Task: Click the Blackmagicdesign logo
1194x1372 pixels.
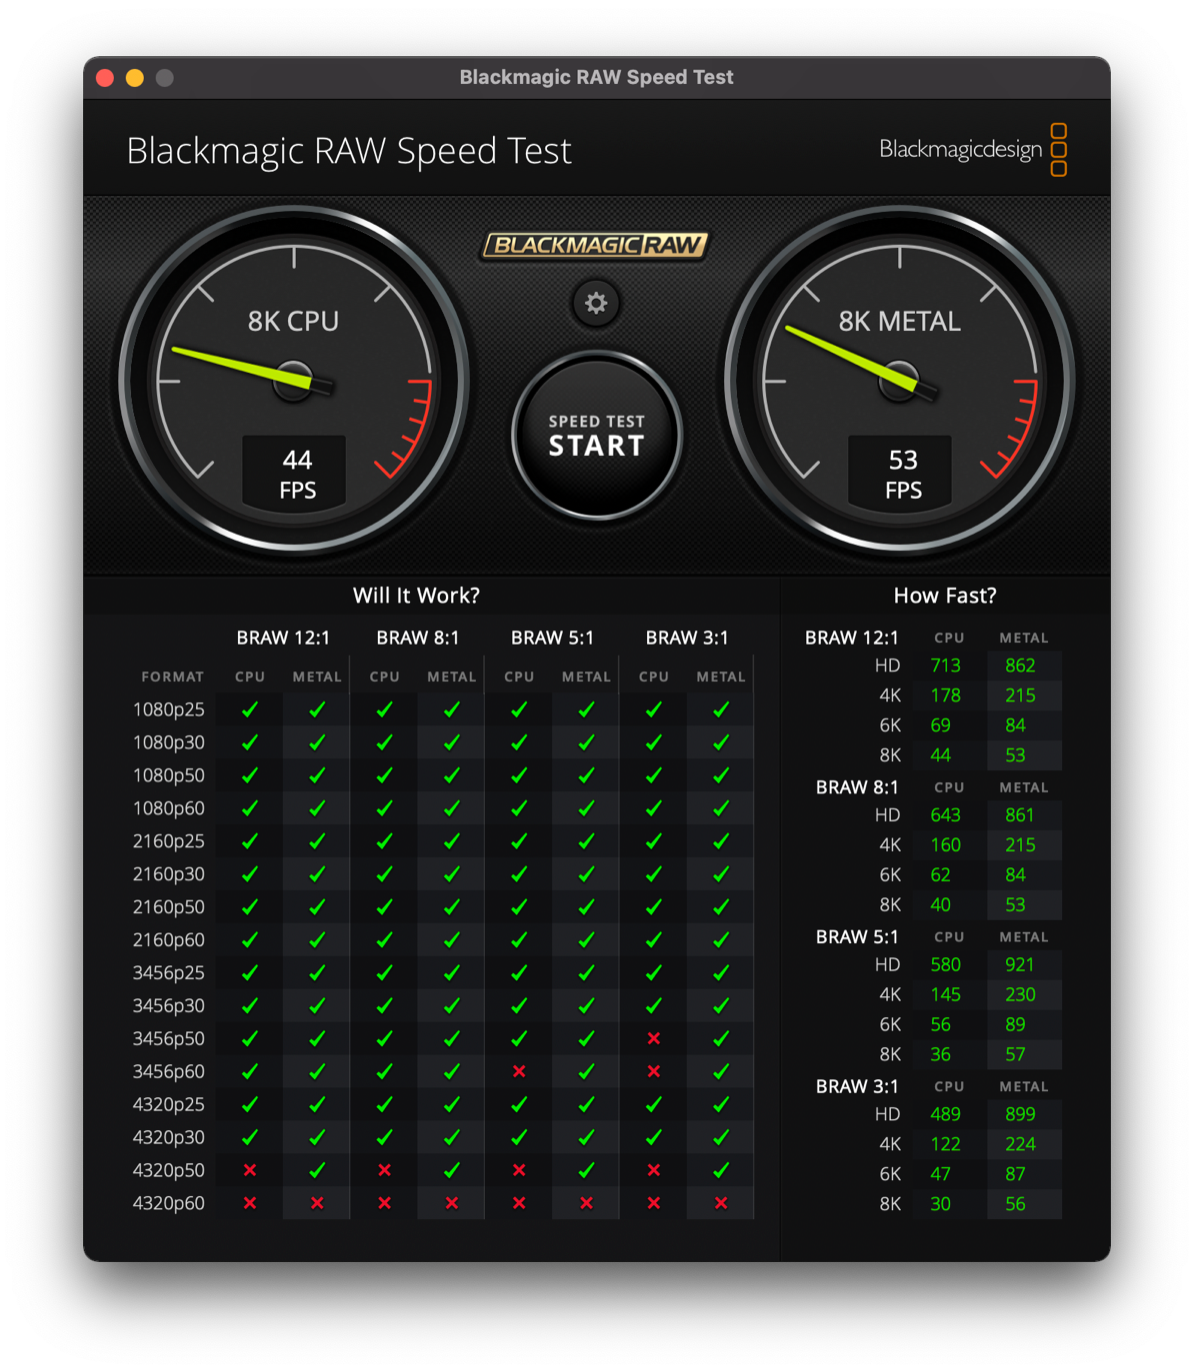Action: [973, 150]
